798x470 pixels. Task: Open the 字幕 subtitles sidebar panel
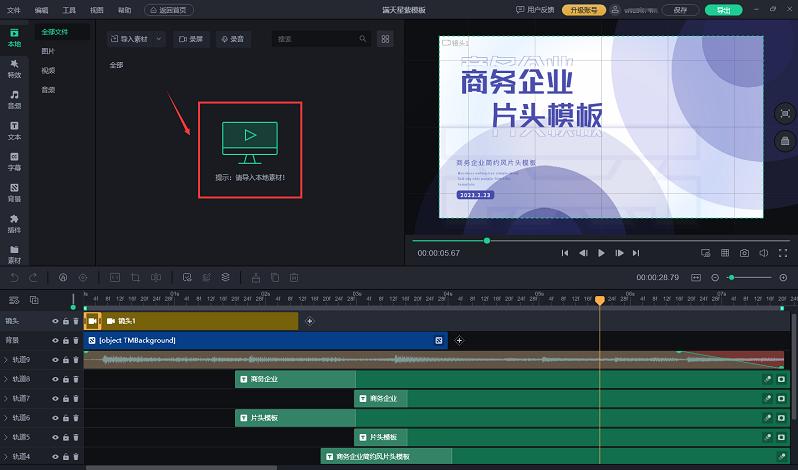click(14, 162)
